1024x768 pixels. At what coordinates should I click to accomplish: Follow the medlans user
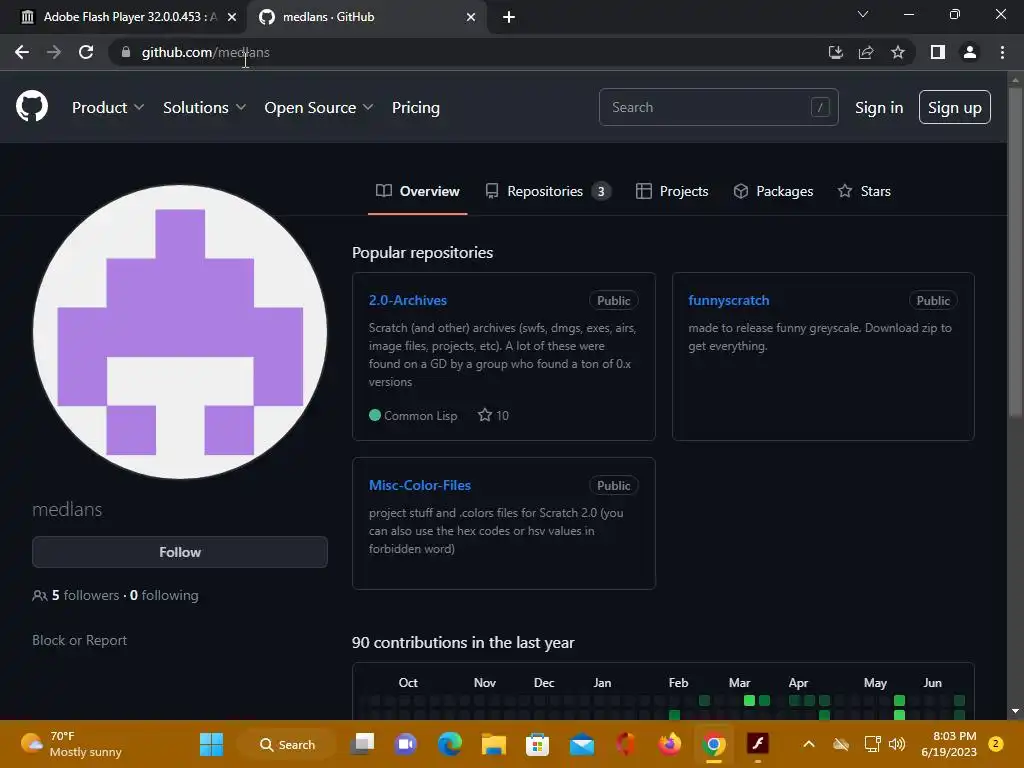tap(180, 552)
